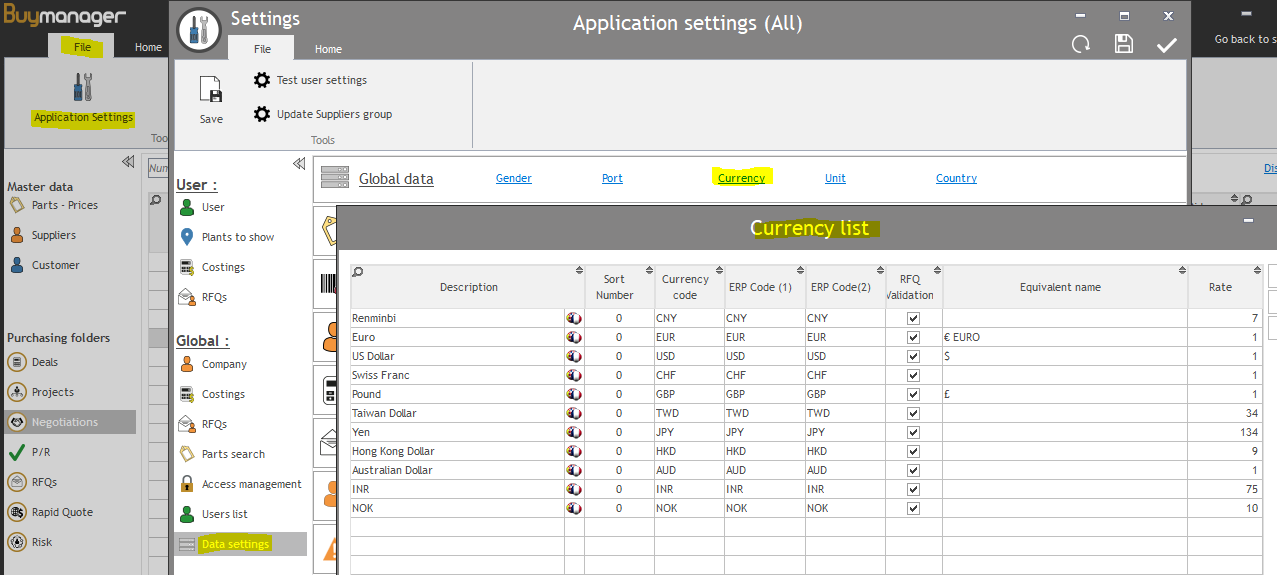1277x575 pixels.
Task: Click the checkmark confirm icon in title bar
Action: coord(1166,44)
